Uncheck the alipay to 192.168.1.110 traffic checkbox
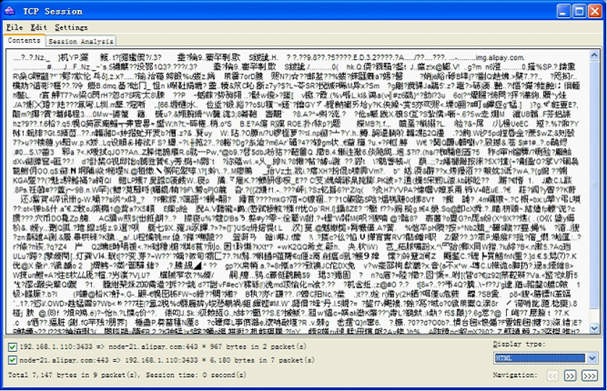 tap(12, 360)
